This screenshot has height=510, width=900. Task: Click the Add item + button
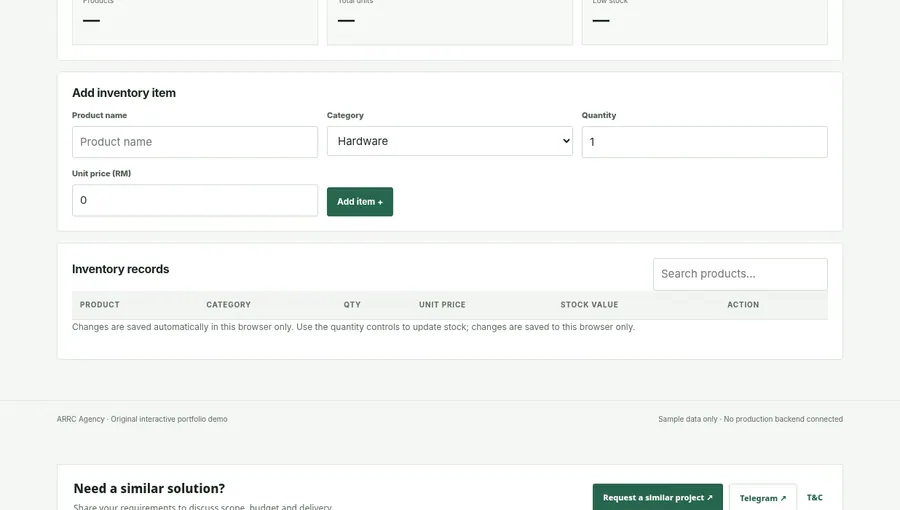[360, 201]
